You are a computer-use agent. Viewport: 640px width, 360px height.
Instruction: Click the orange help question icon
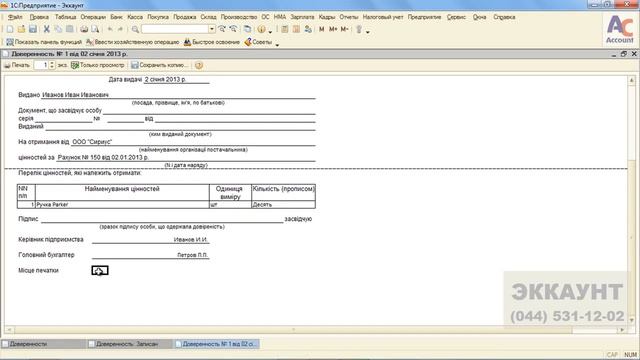(199, 65)
